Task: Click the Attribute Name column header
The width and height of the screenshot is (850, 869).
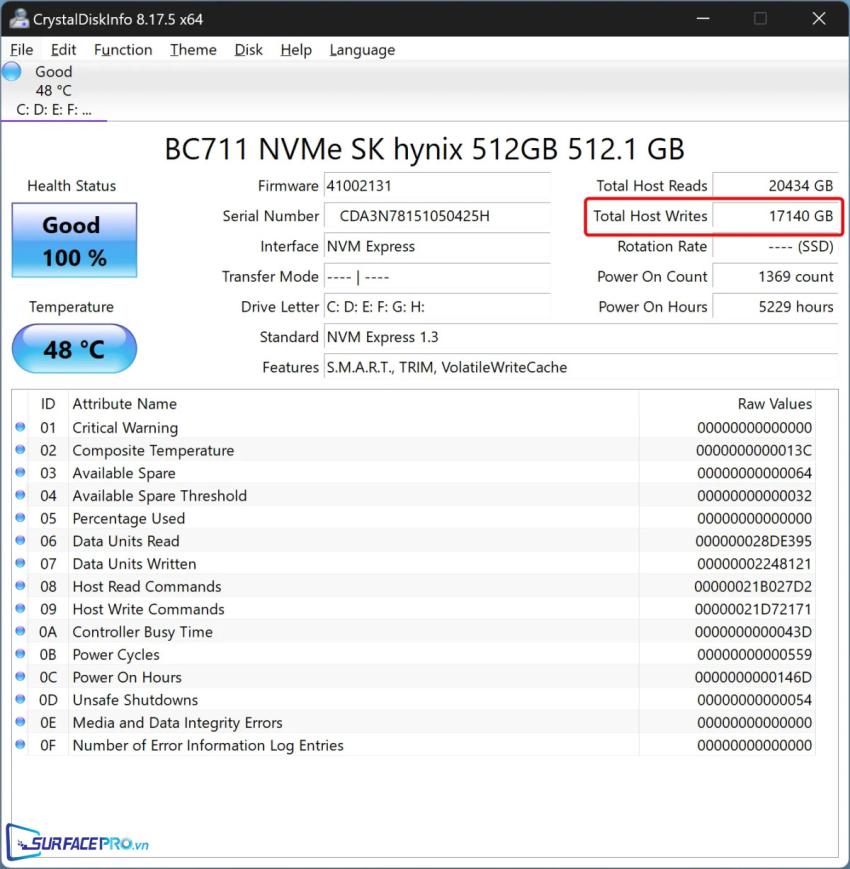Action: [x=125, y=404]
